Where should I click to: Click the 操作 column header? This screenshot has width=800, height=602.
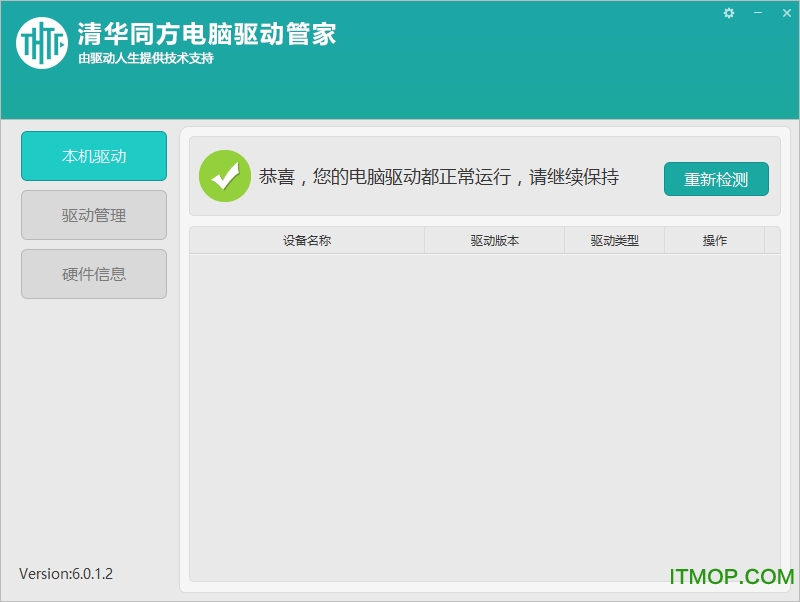coord(714,240)
